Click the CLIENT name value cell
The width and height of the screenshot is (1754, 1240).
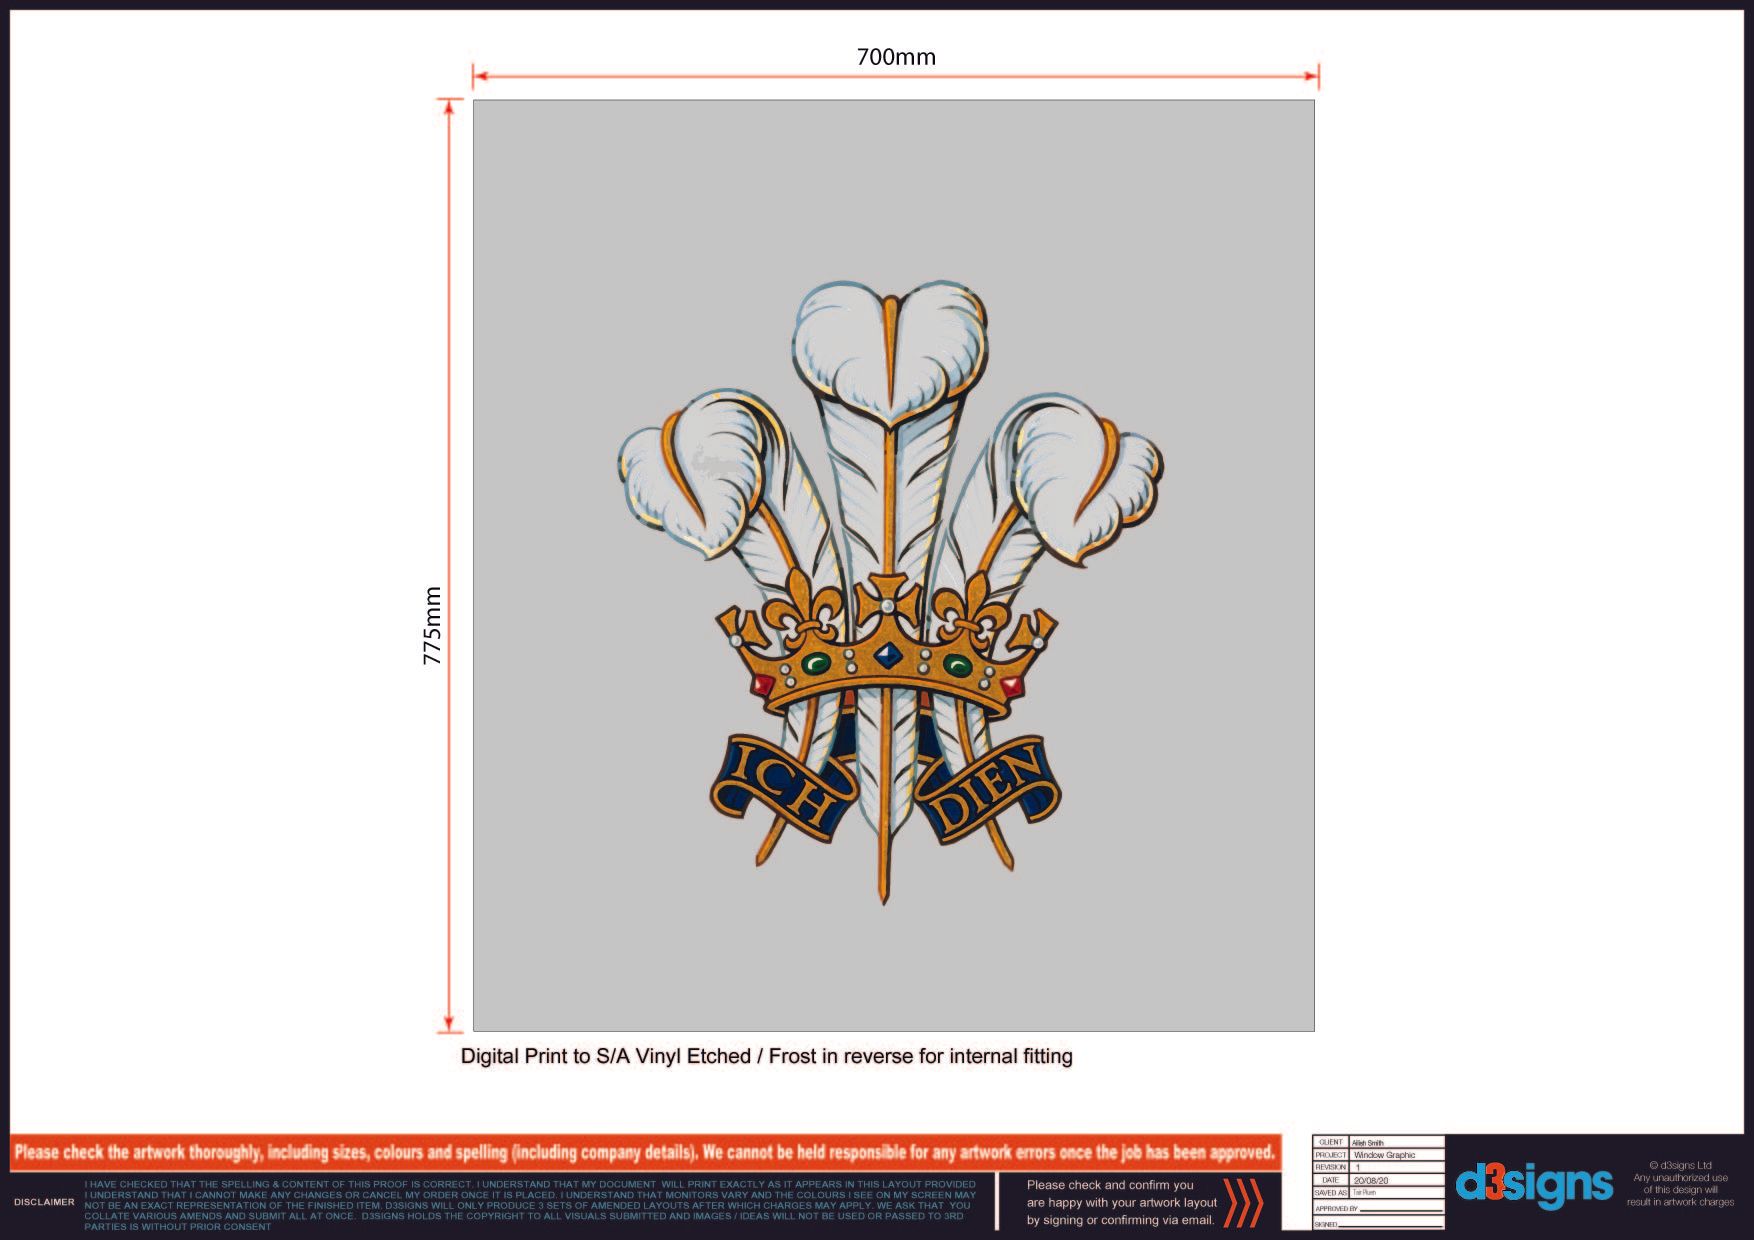(x=1397, y=1142)
